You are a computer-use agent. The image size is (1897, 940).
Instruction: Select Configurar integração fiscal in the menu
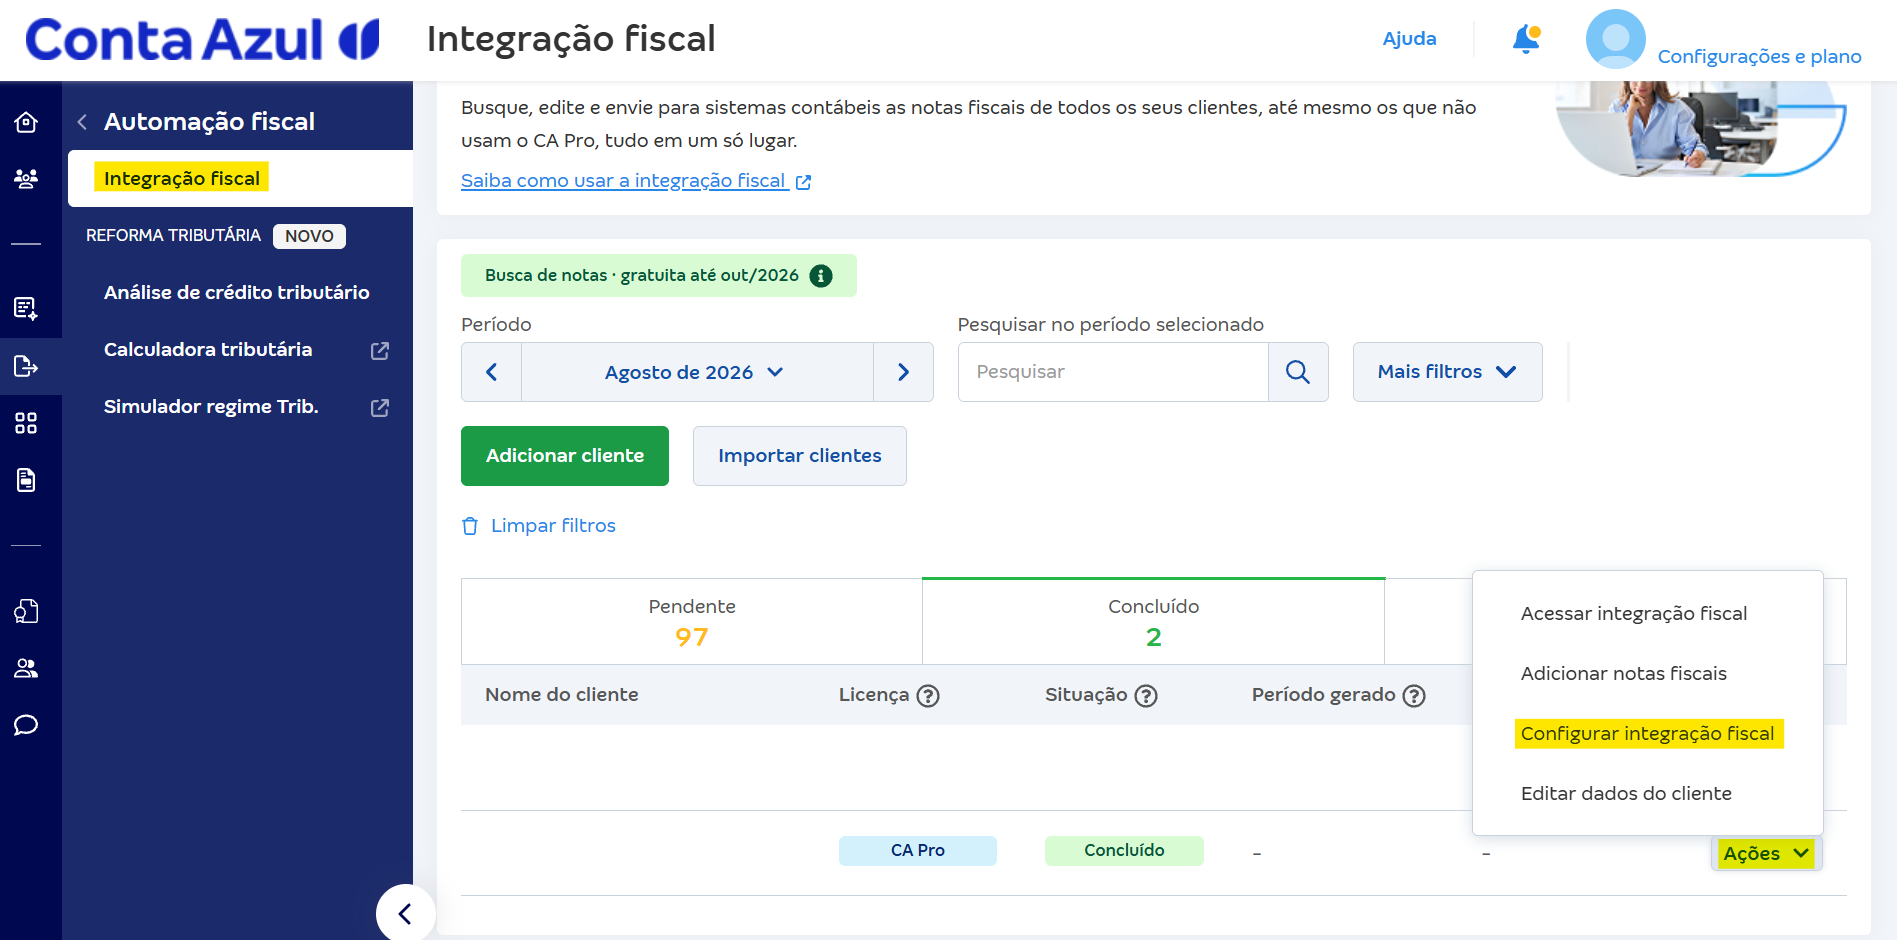(1648, 734)
